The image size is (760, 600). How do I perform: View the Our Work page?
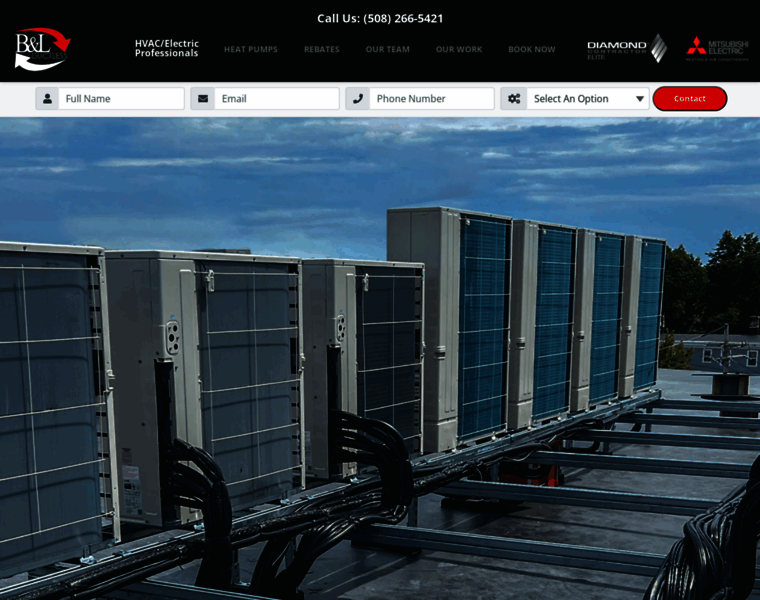click(459, 49)
